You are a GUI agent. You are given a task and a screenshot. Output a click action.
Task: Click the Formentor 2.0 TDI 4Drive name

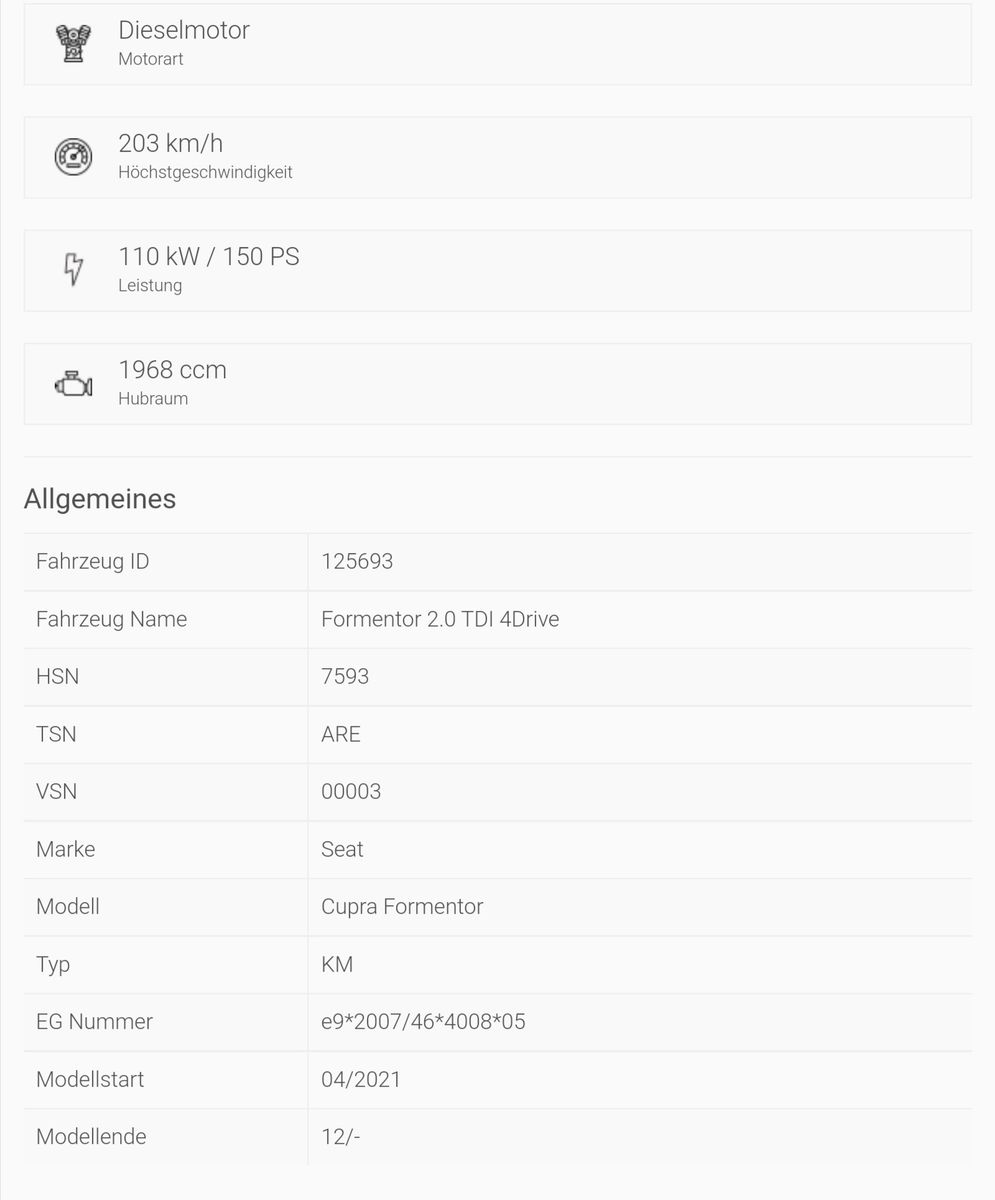point(440,620)
